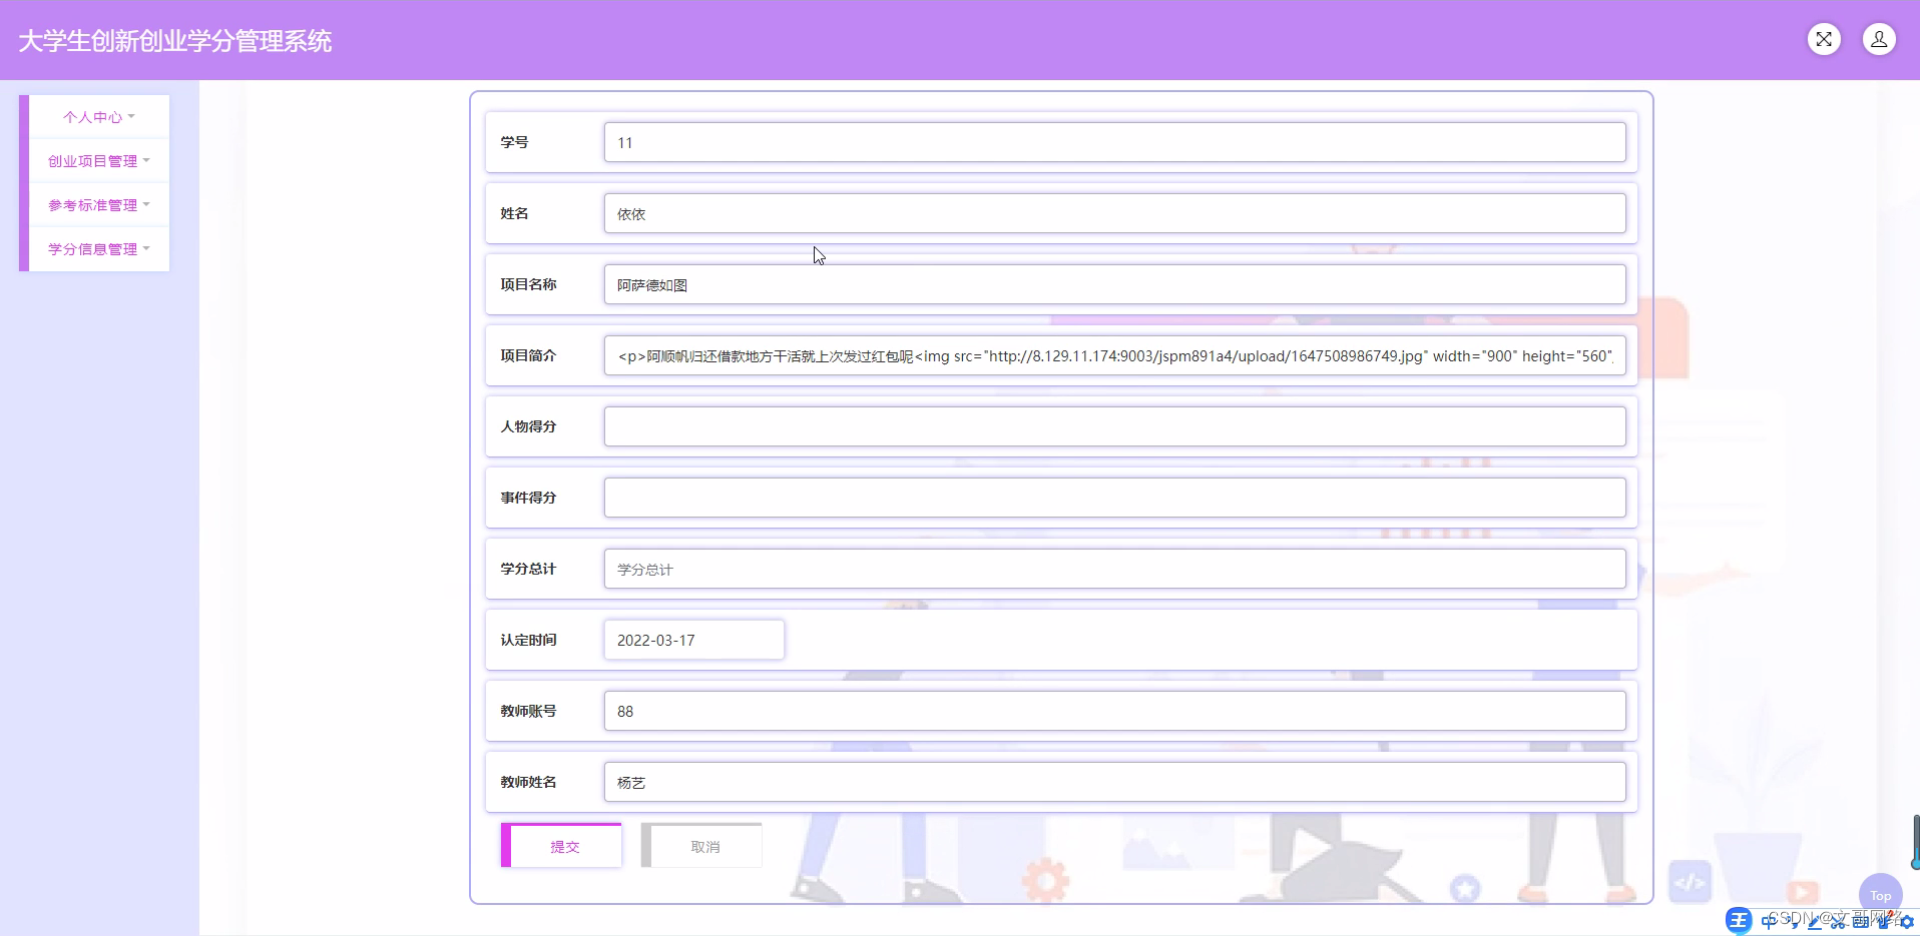Click the 教师姓名 field
The image size is (1920, 936).
[1115, 781]
